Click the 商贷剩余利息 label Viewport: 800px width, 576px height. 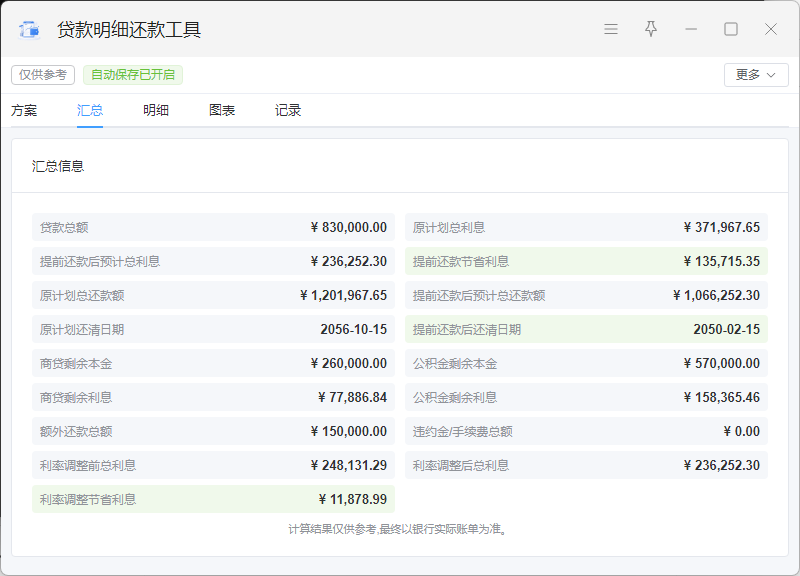click(x=76, y=397)
